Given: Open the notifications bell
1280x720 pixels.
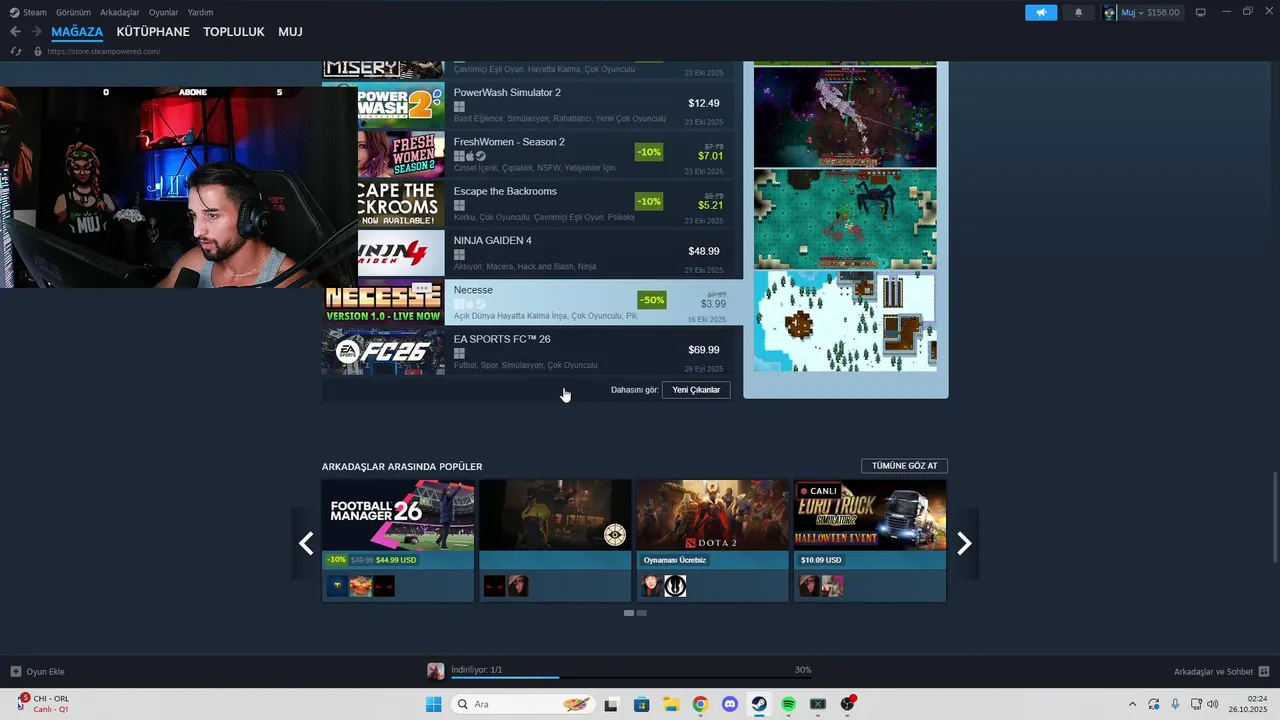Looking at the screenshot, I should pos(1078,12).
